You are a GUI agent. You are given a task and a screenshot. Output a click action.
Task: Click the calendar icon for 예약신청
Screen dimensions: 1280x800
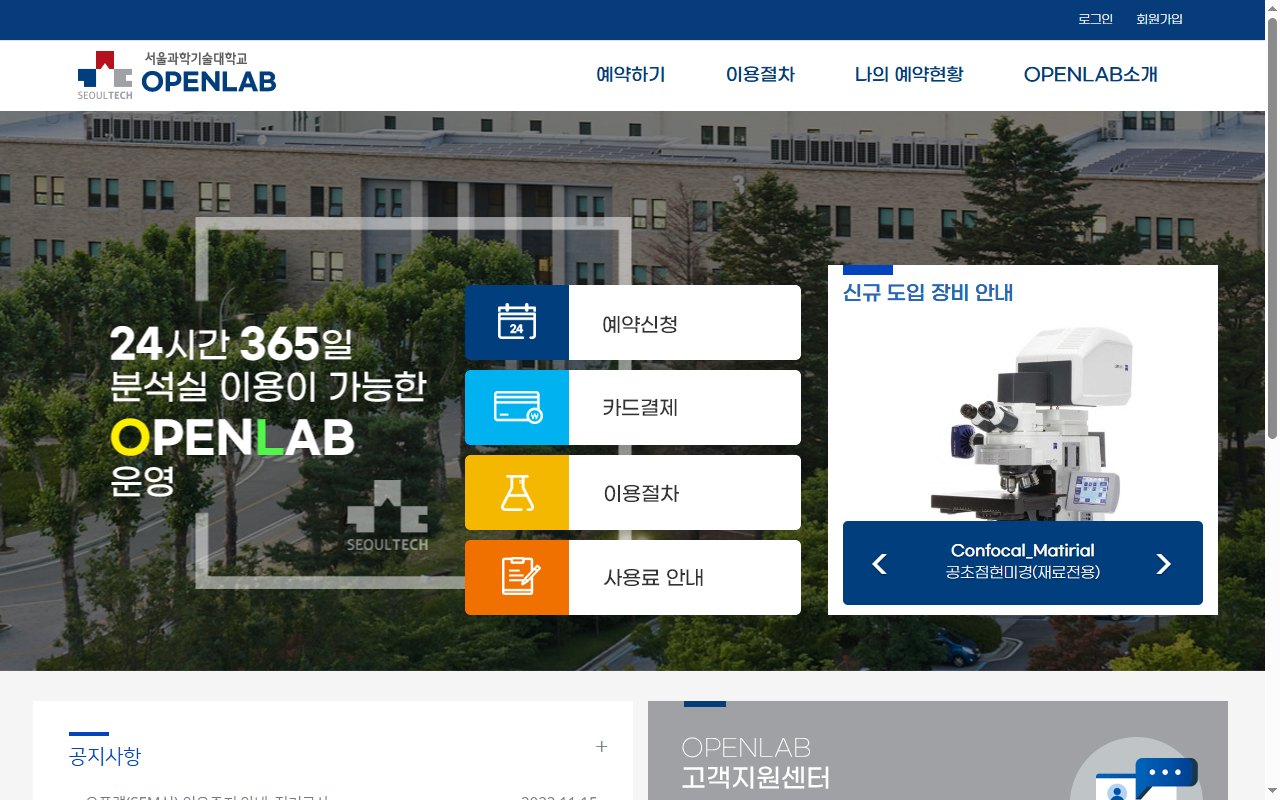tap(517, 322)
